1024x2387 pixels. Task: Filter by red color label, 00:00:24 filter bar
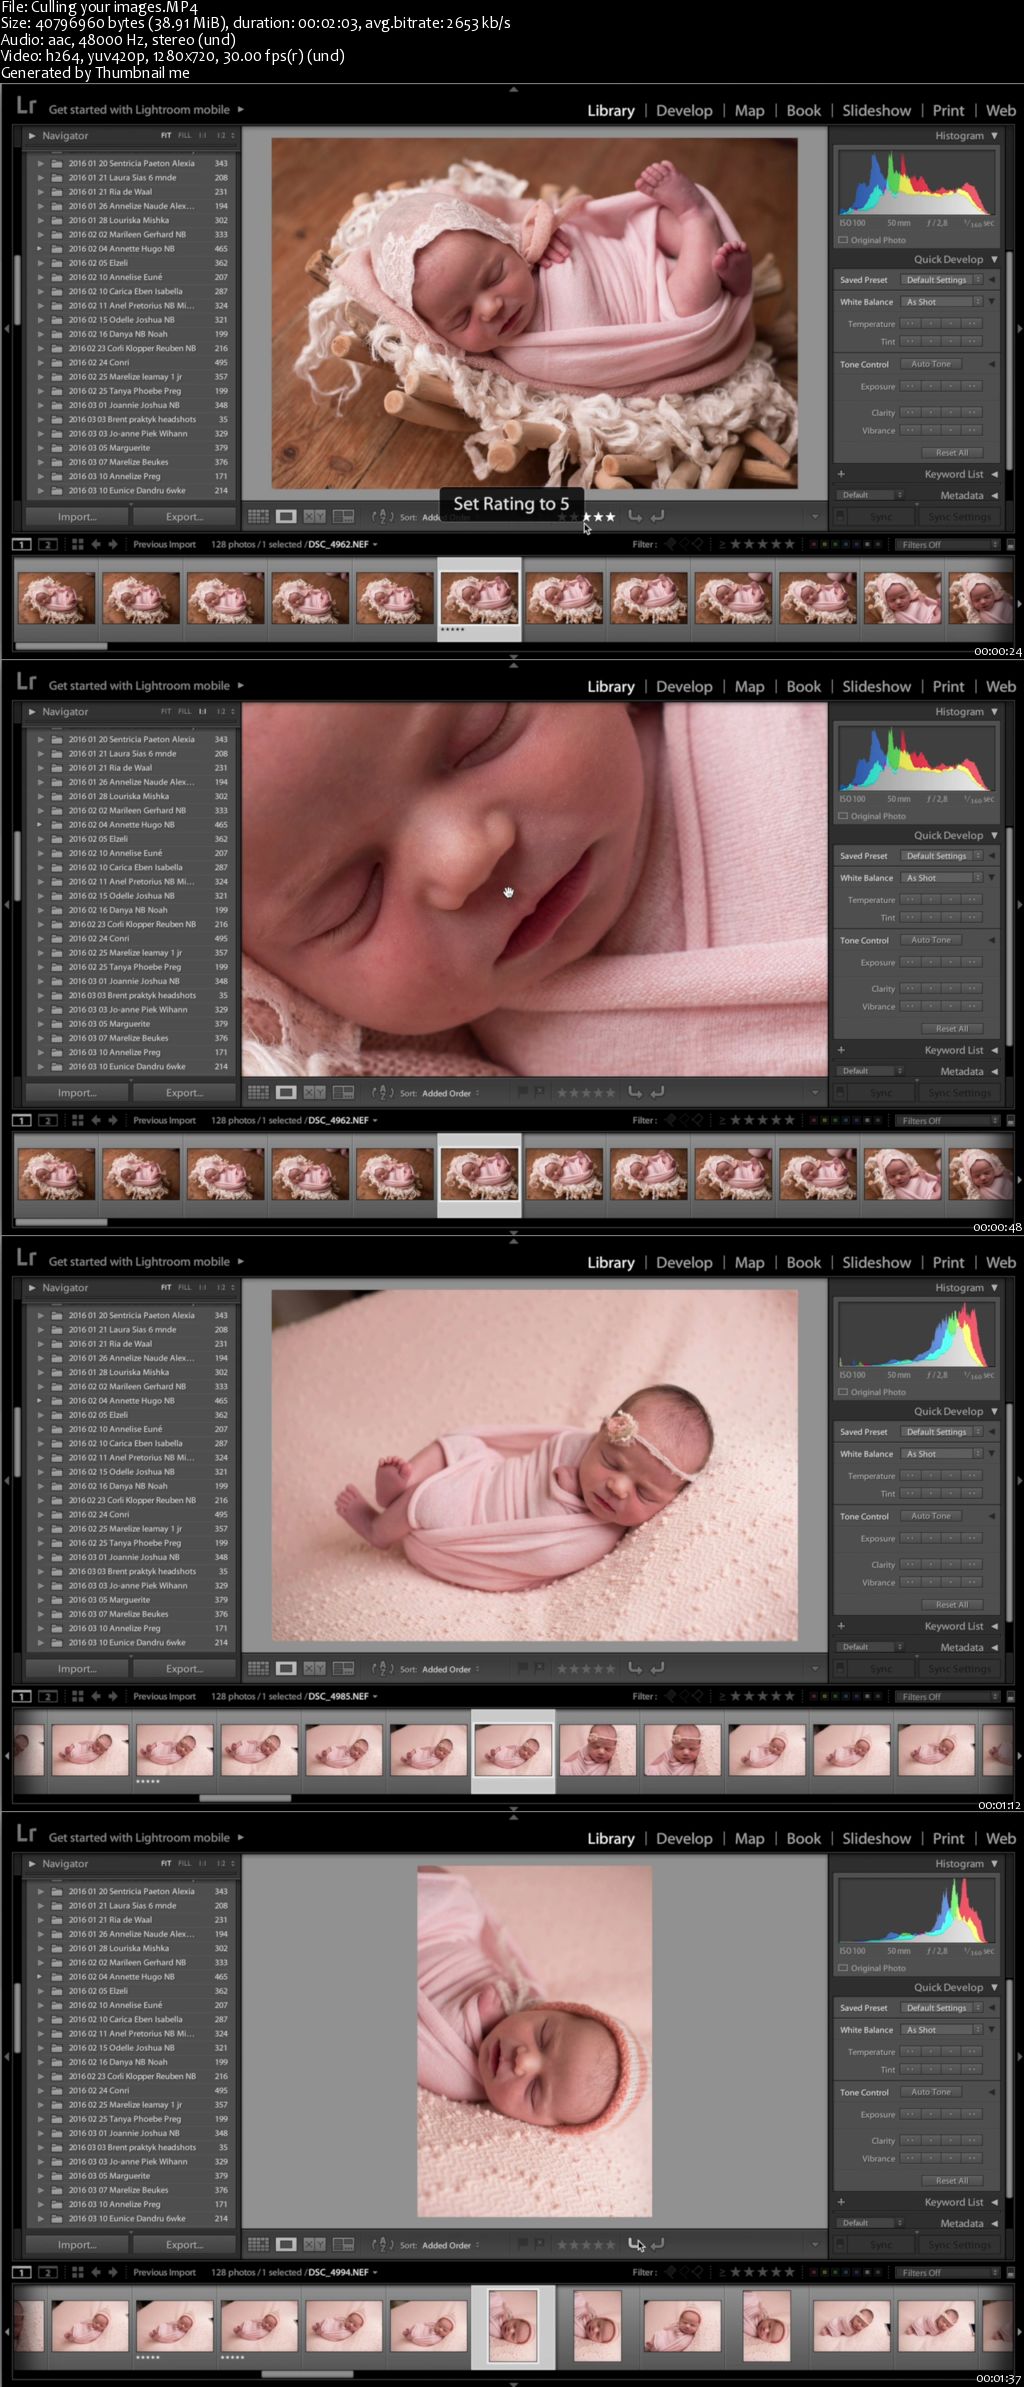pyautogui.click(x=813, y=545)
